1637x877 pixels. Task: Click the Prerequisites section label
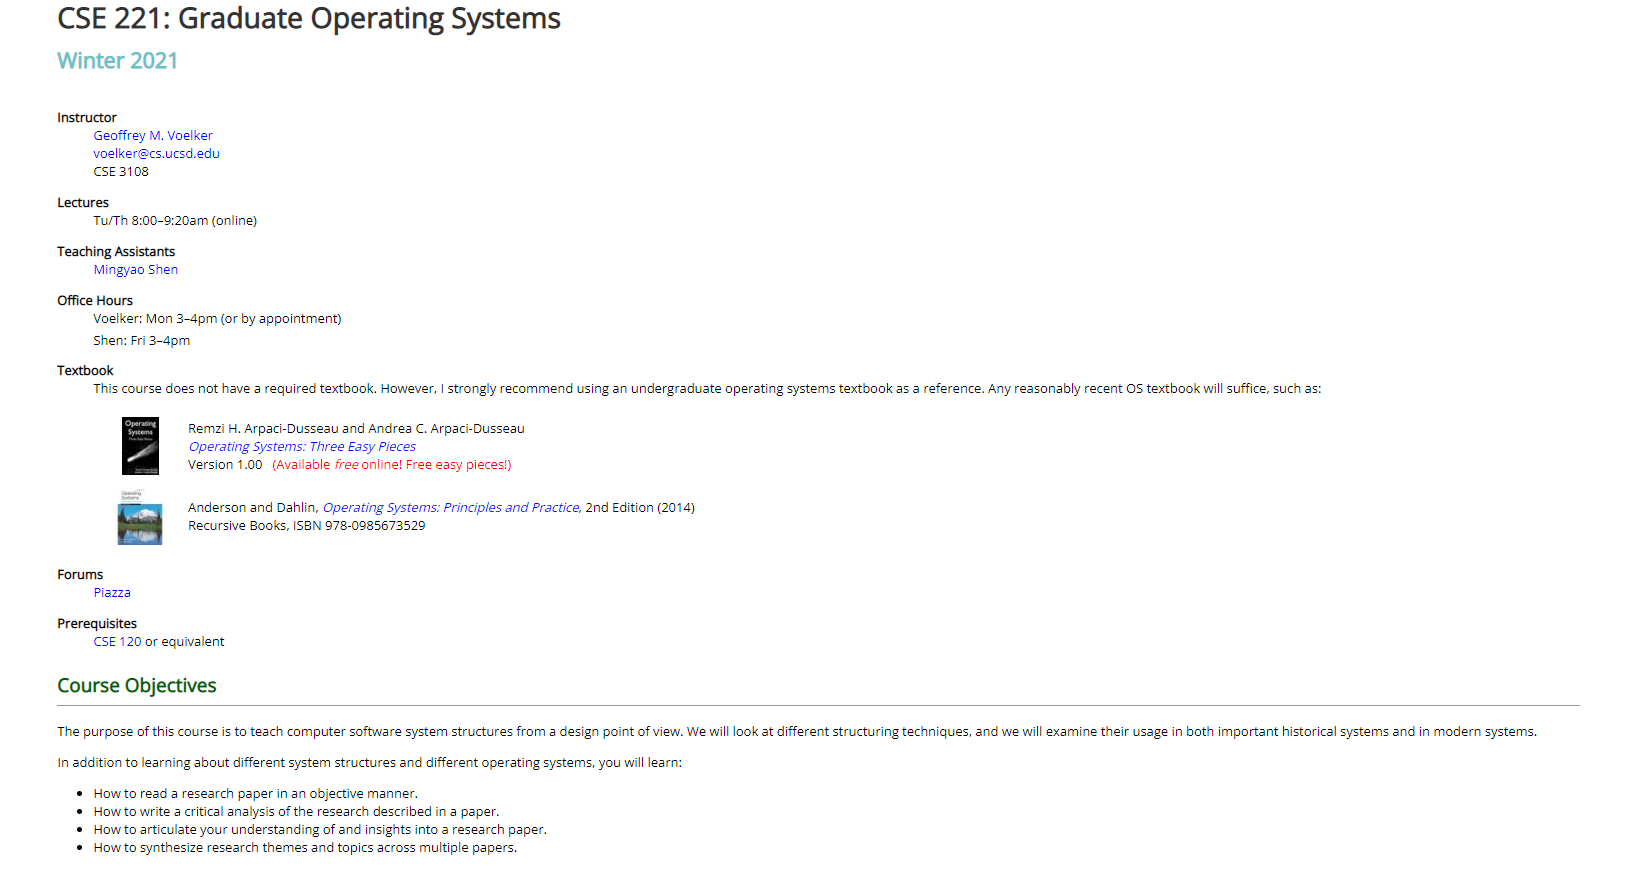[97, 623]
